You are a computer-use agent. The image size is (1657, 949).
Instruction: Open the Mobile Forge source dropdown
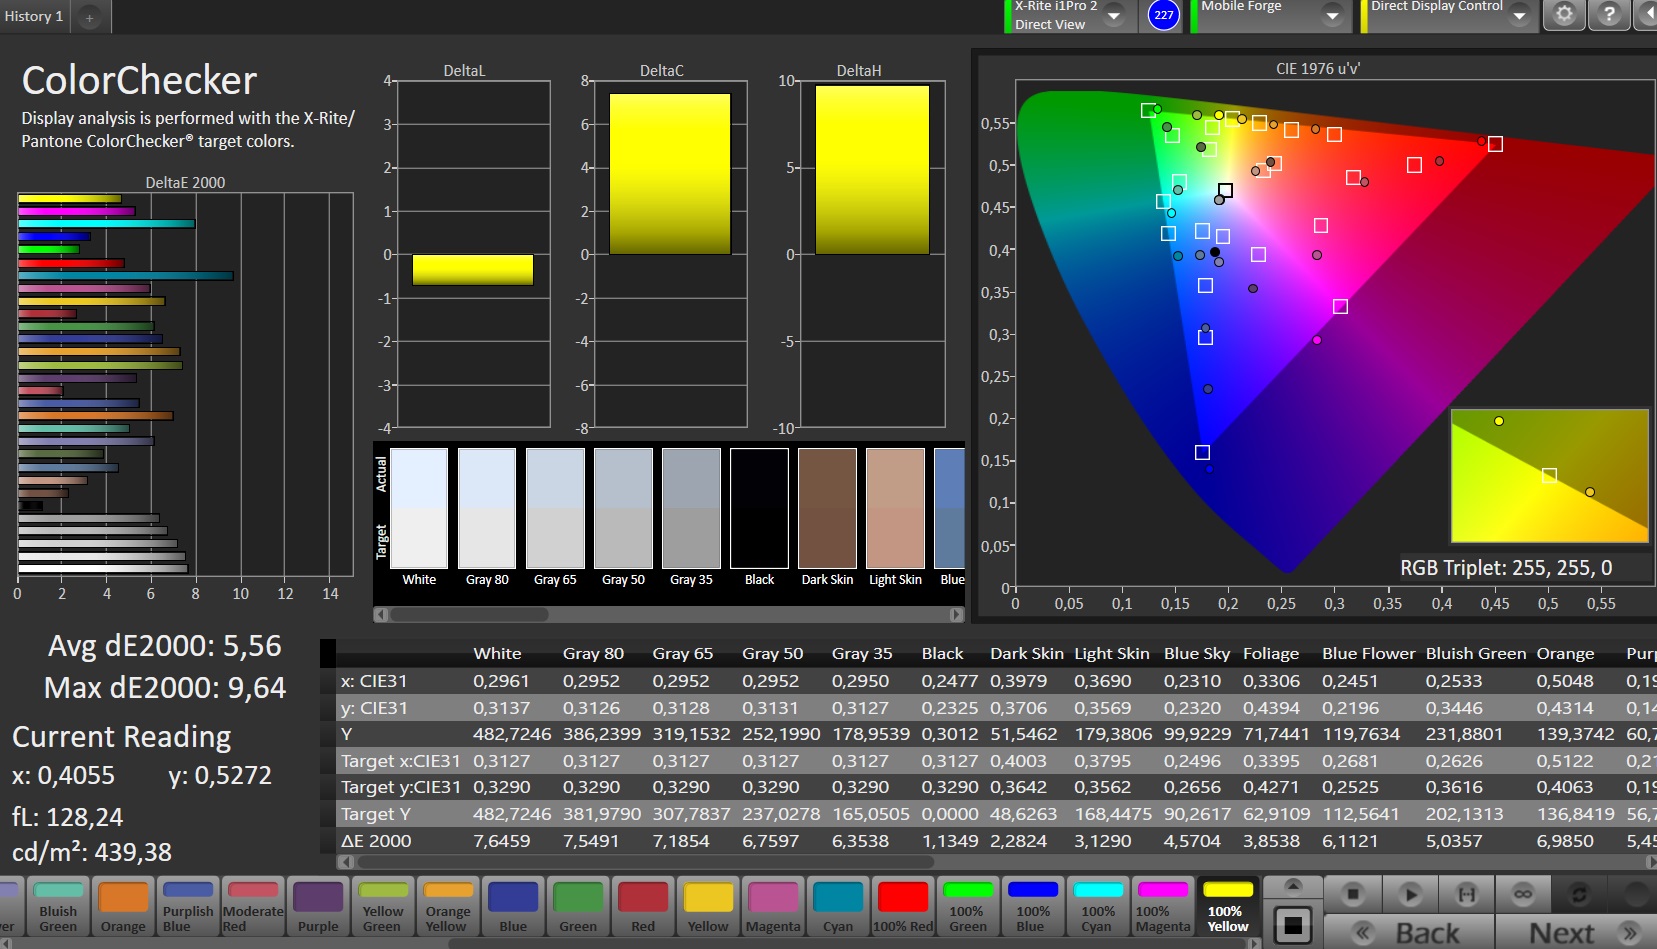pos(1332,16)
